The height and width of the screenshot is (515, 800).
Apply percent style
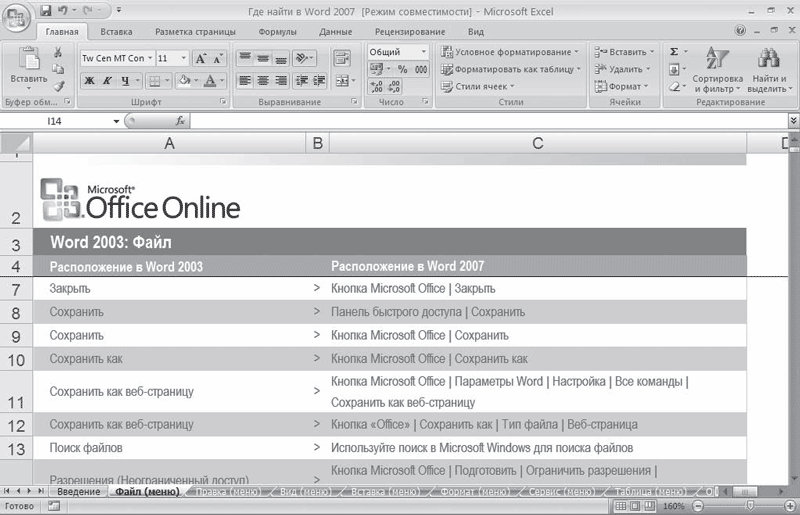(403, 69)
